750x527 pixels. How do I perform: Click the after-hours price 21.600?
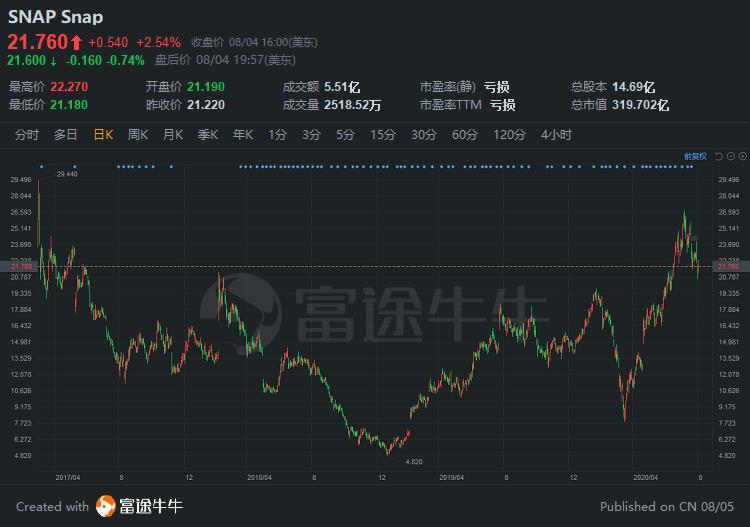pyautogui.click(x=26, y=60)
